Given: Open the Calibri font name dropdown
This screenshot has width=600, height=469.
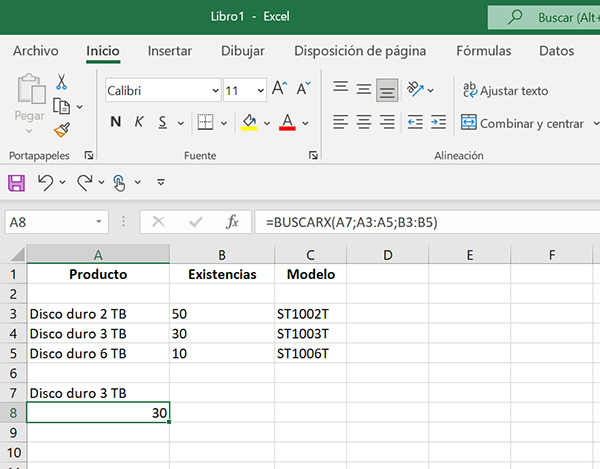Looking at the screenshot, I should [x=215, y=91].
